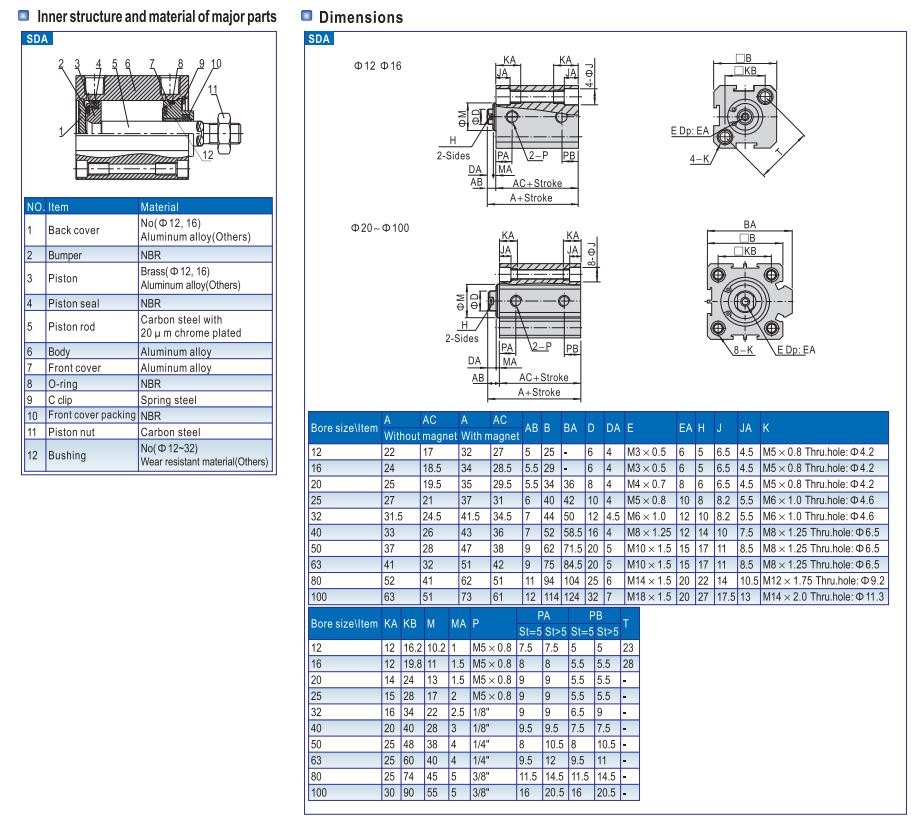Click the '4-K' callout on upper front view
911x823 pixels.
700,159
